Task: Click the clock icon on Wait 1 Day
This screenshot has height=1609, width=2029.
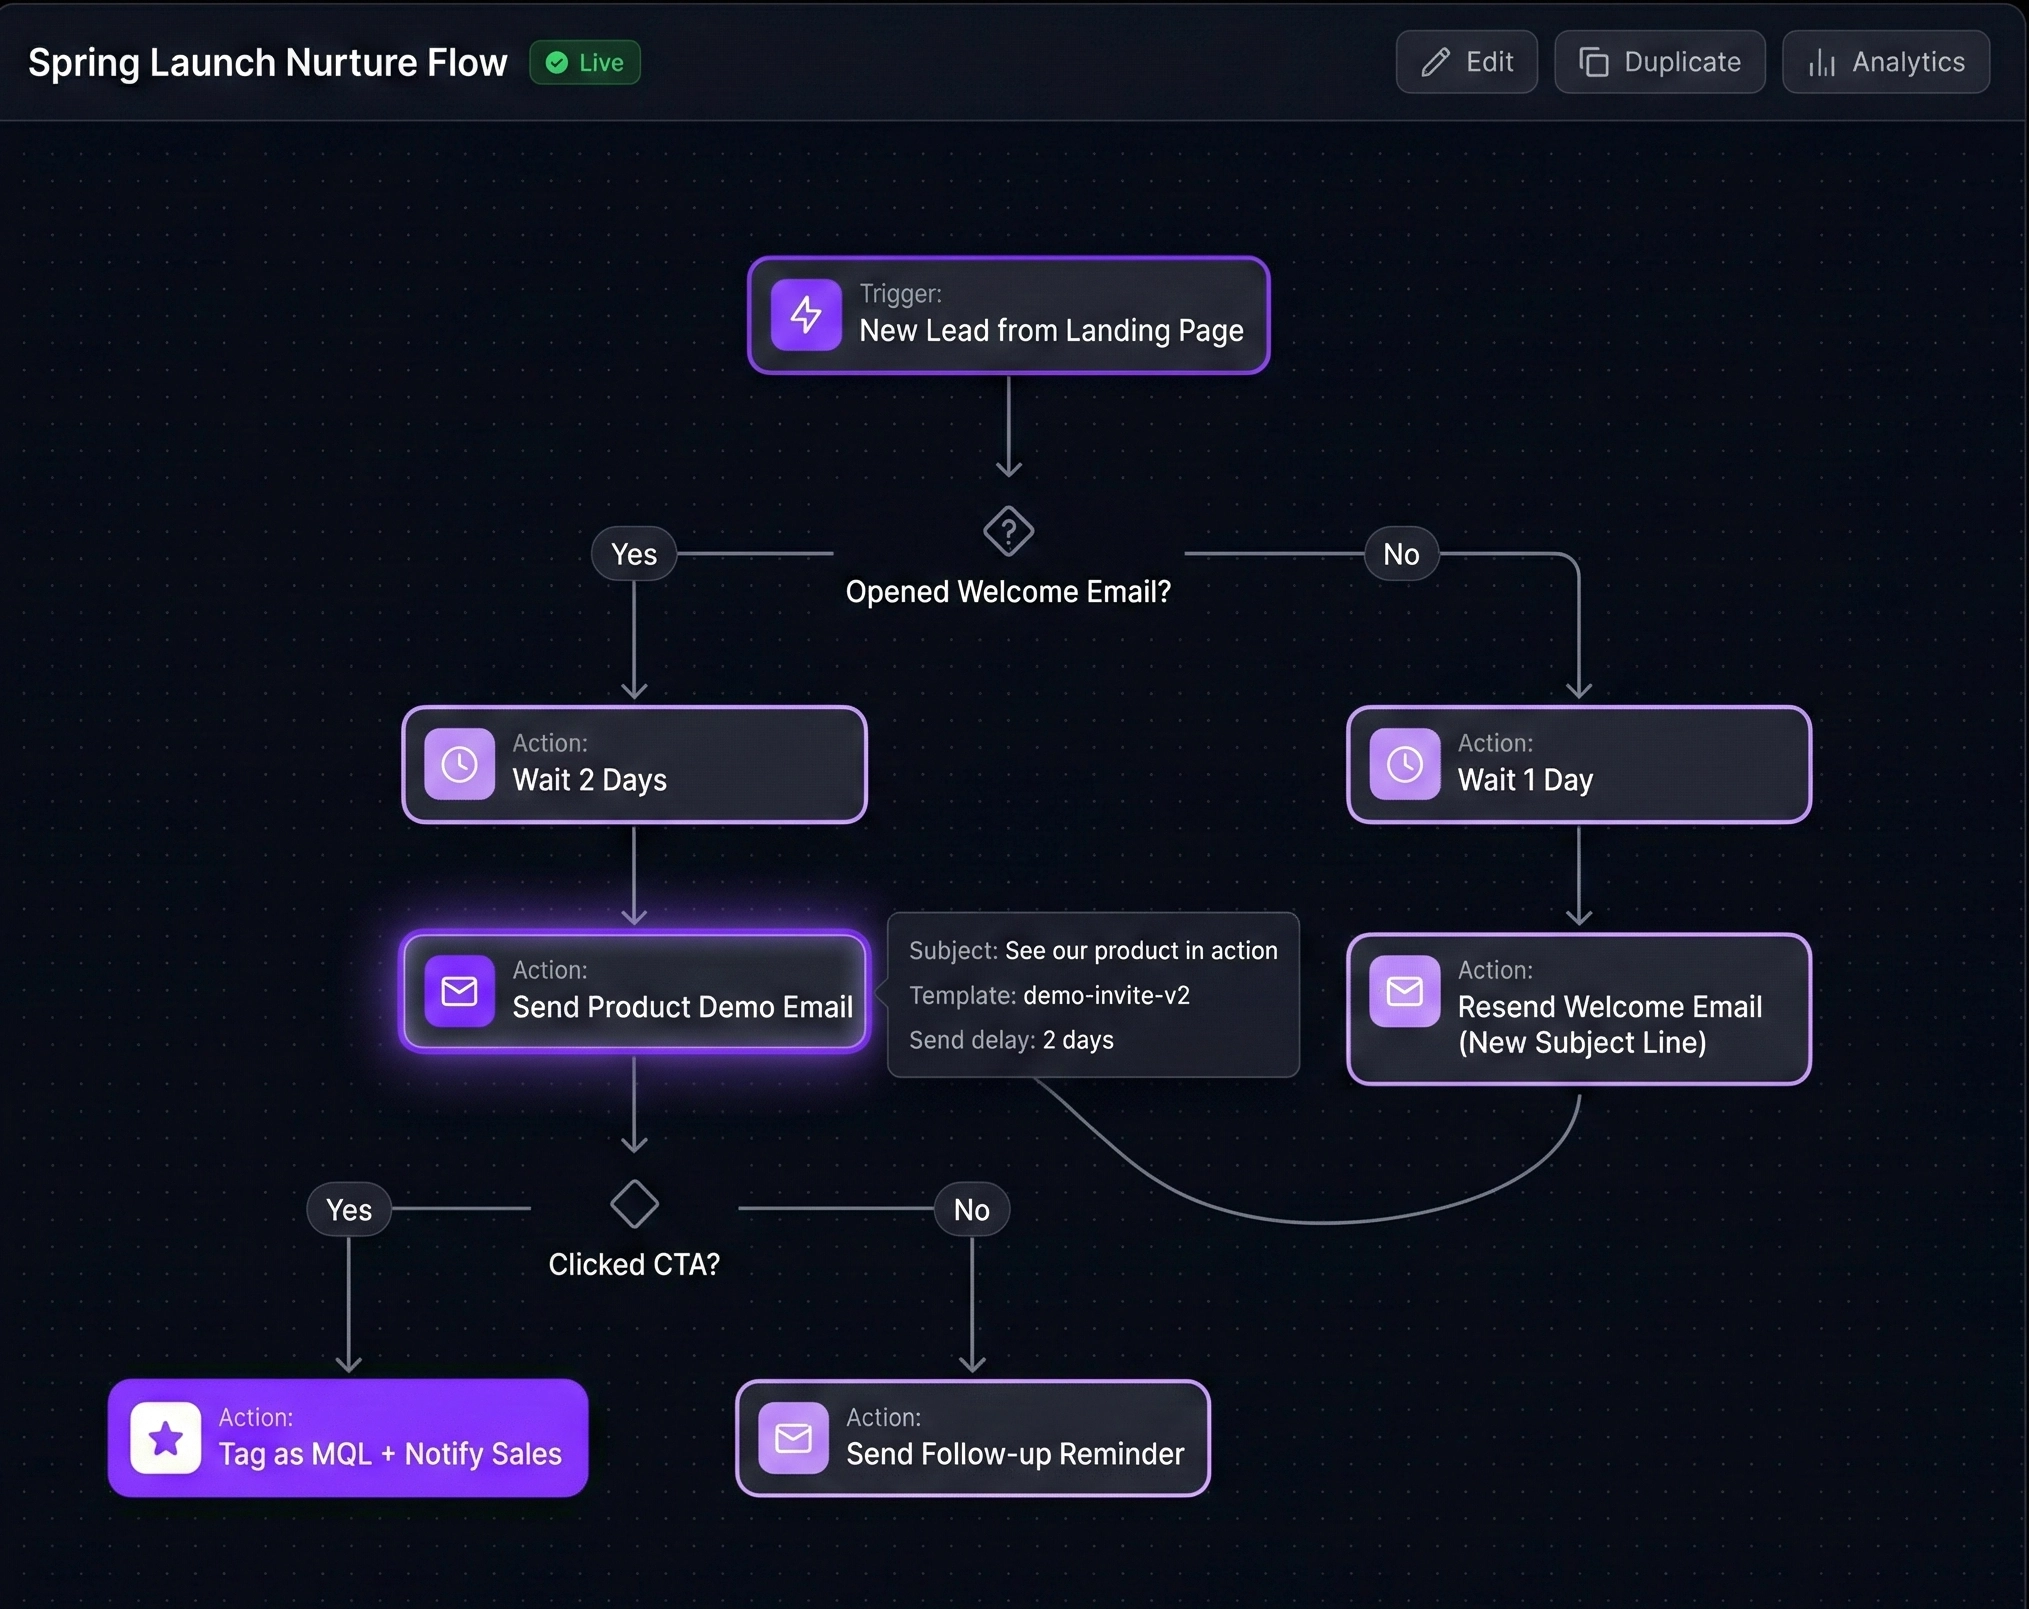Action: coord(1404,765)
